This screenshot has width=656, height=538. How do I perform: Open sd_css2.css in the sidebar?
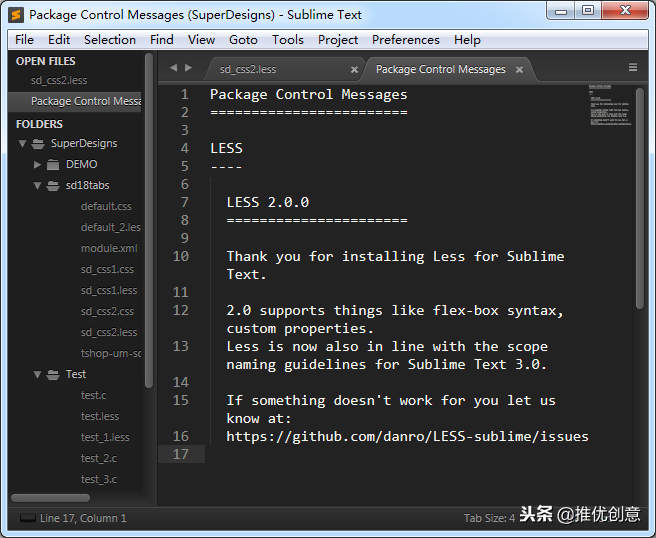point(107,311)
